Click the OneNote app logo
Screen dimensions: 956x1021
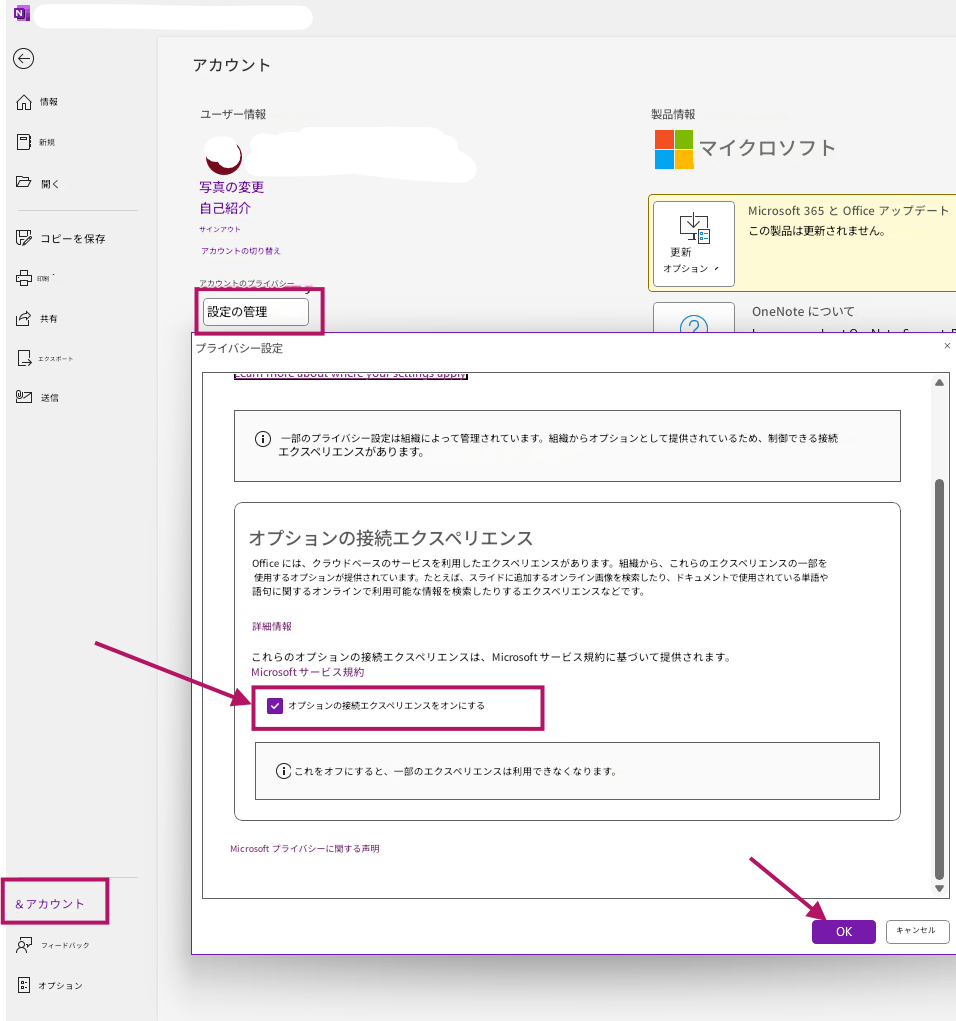(21, 12)
